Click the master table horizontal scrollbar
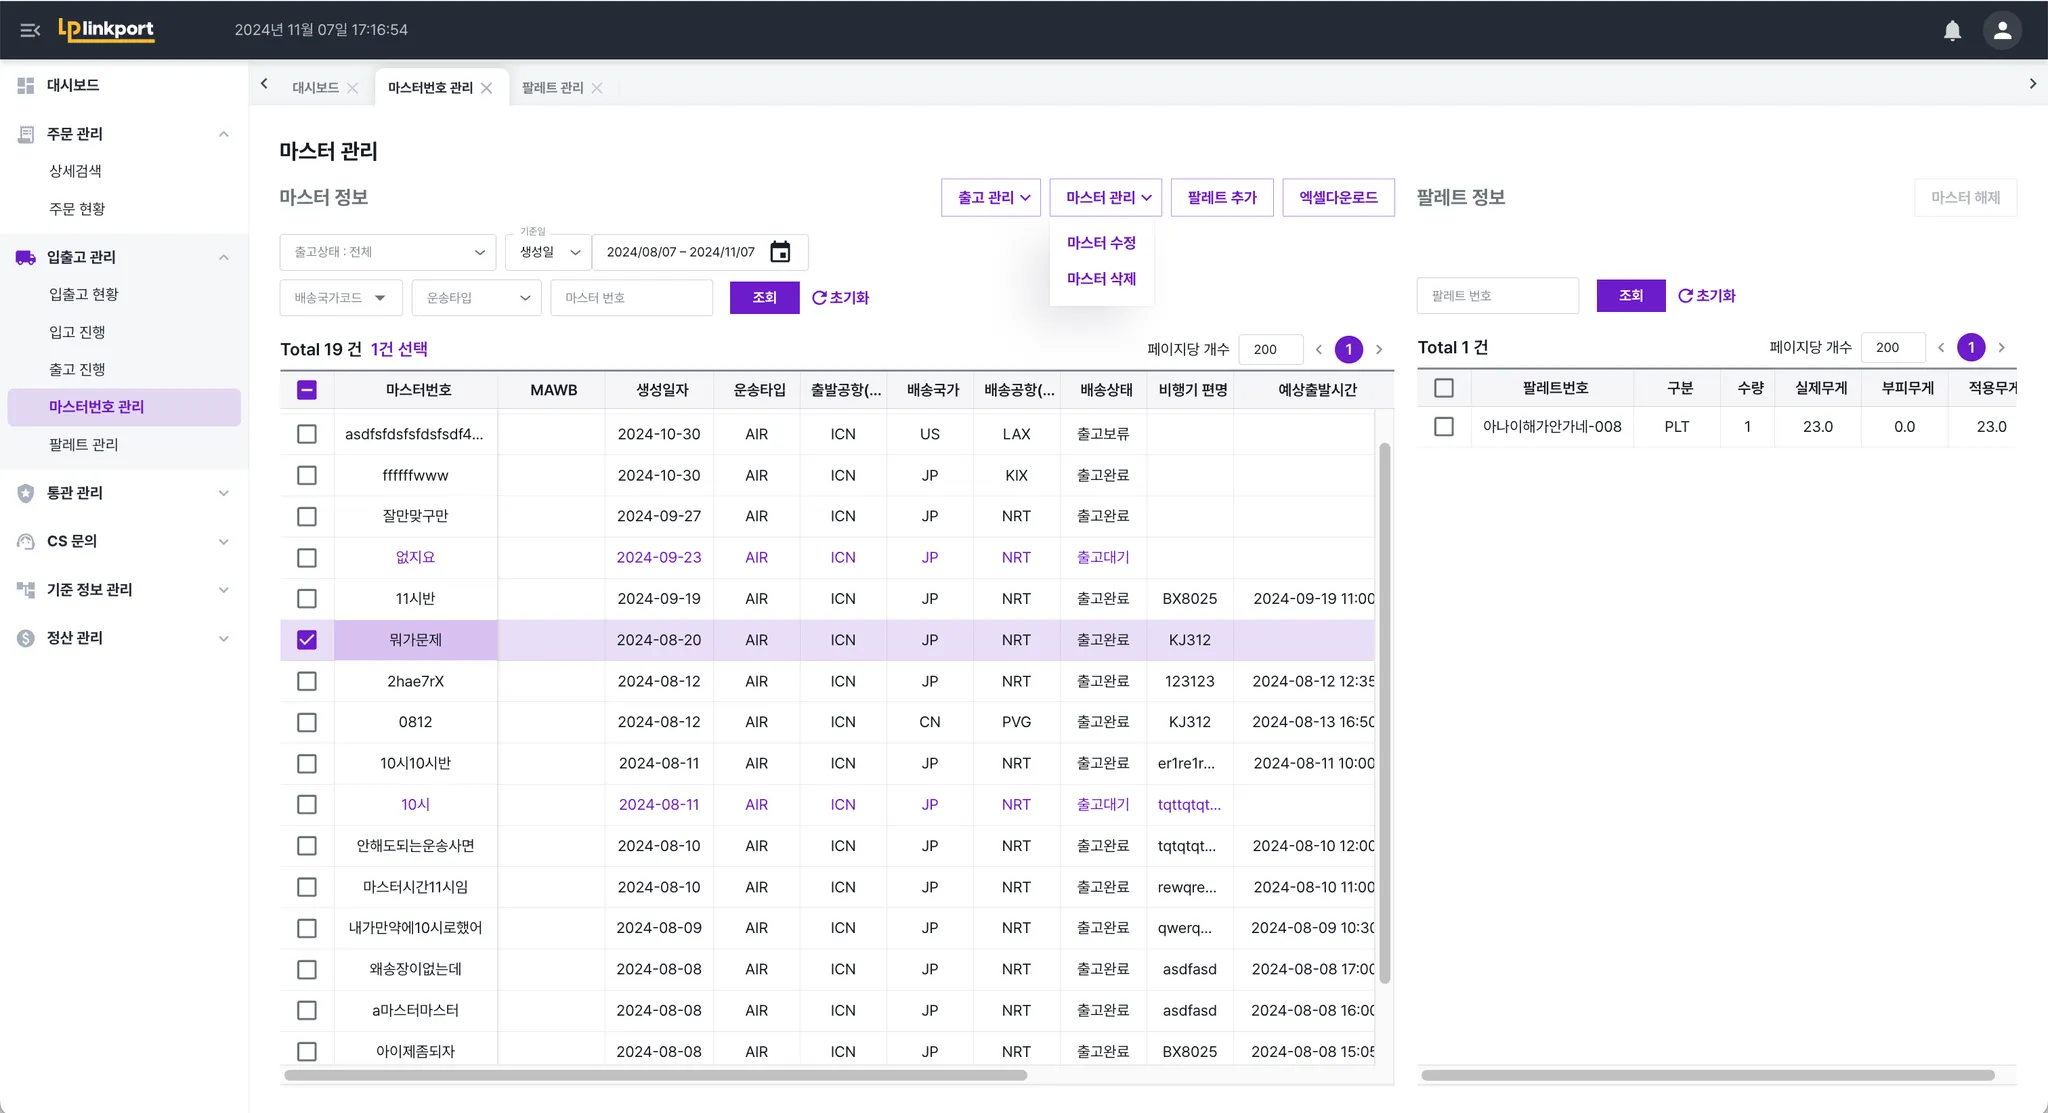 tap(655, 1076)
